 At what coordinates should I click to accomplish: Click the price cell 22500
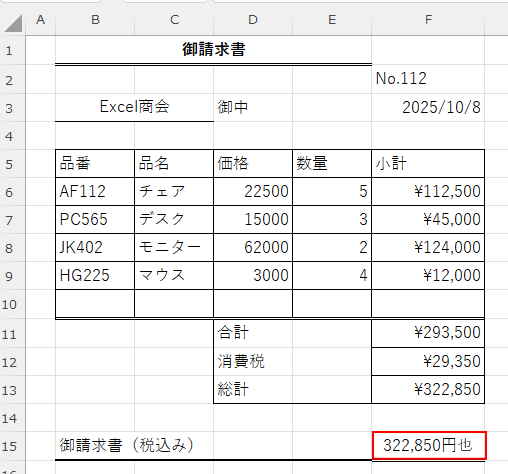point(253,192)
